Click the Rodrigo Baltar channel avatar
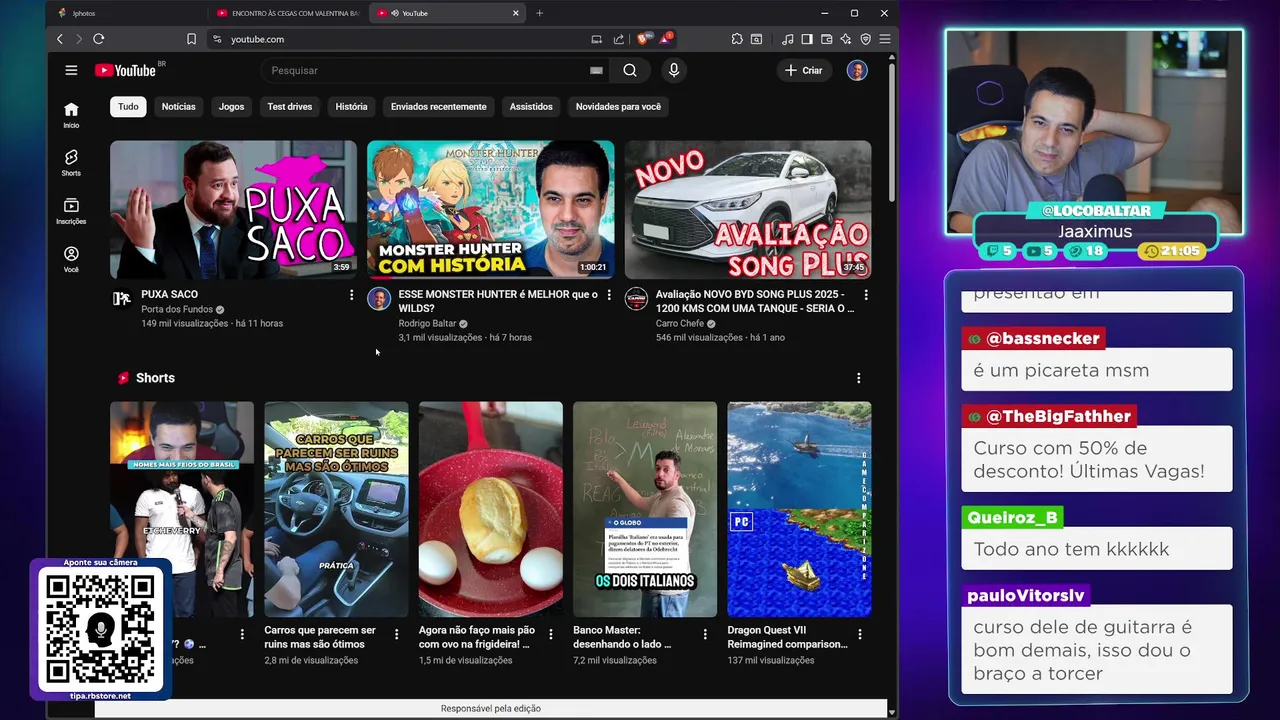Image resolution: width=1280 pixels, height=720 pixels. coord(379,299)
